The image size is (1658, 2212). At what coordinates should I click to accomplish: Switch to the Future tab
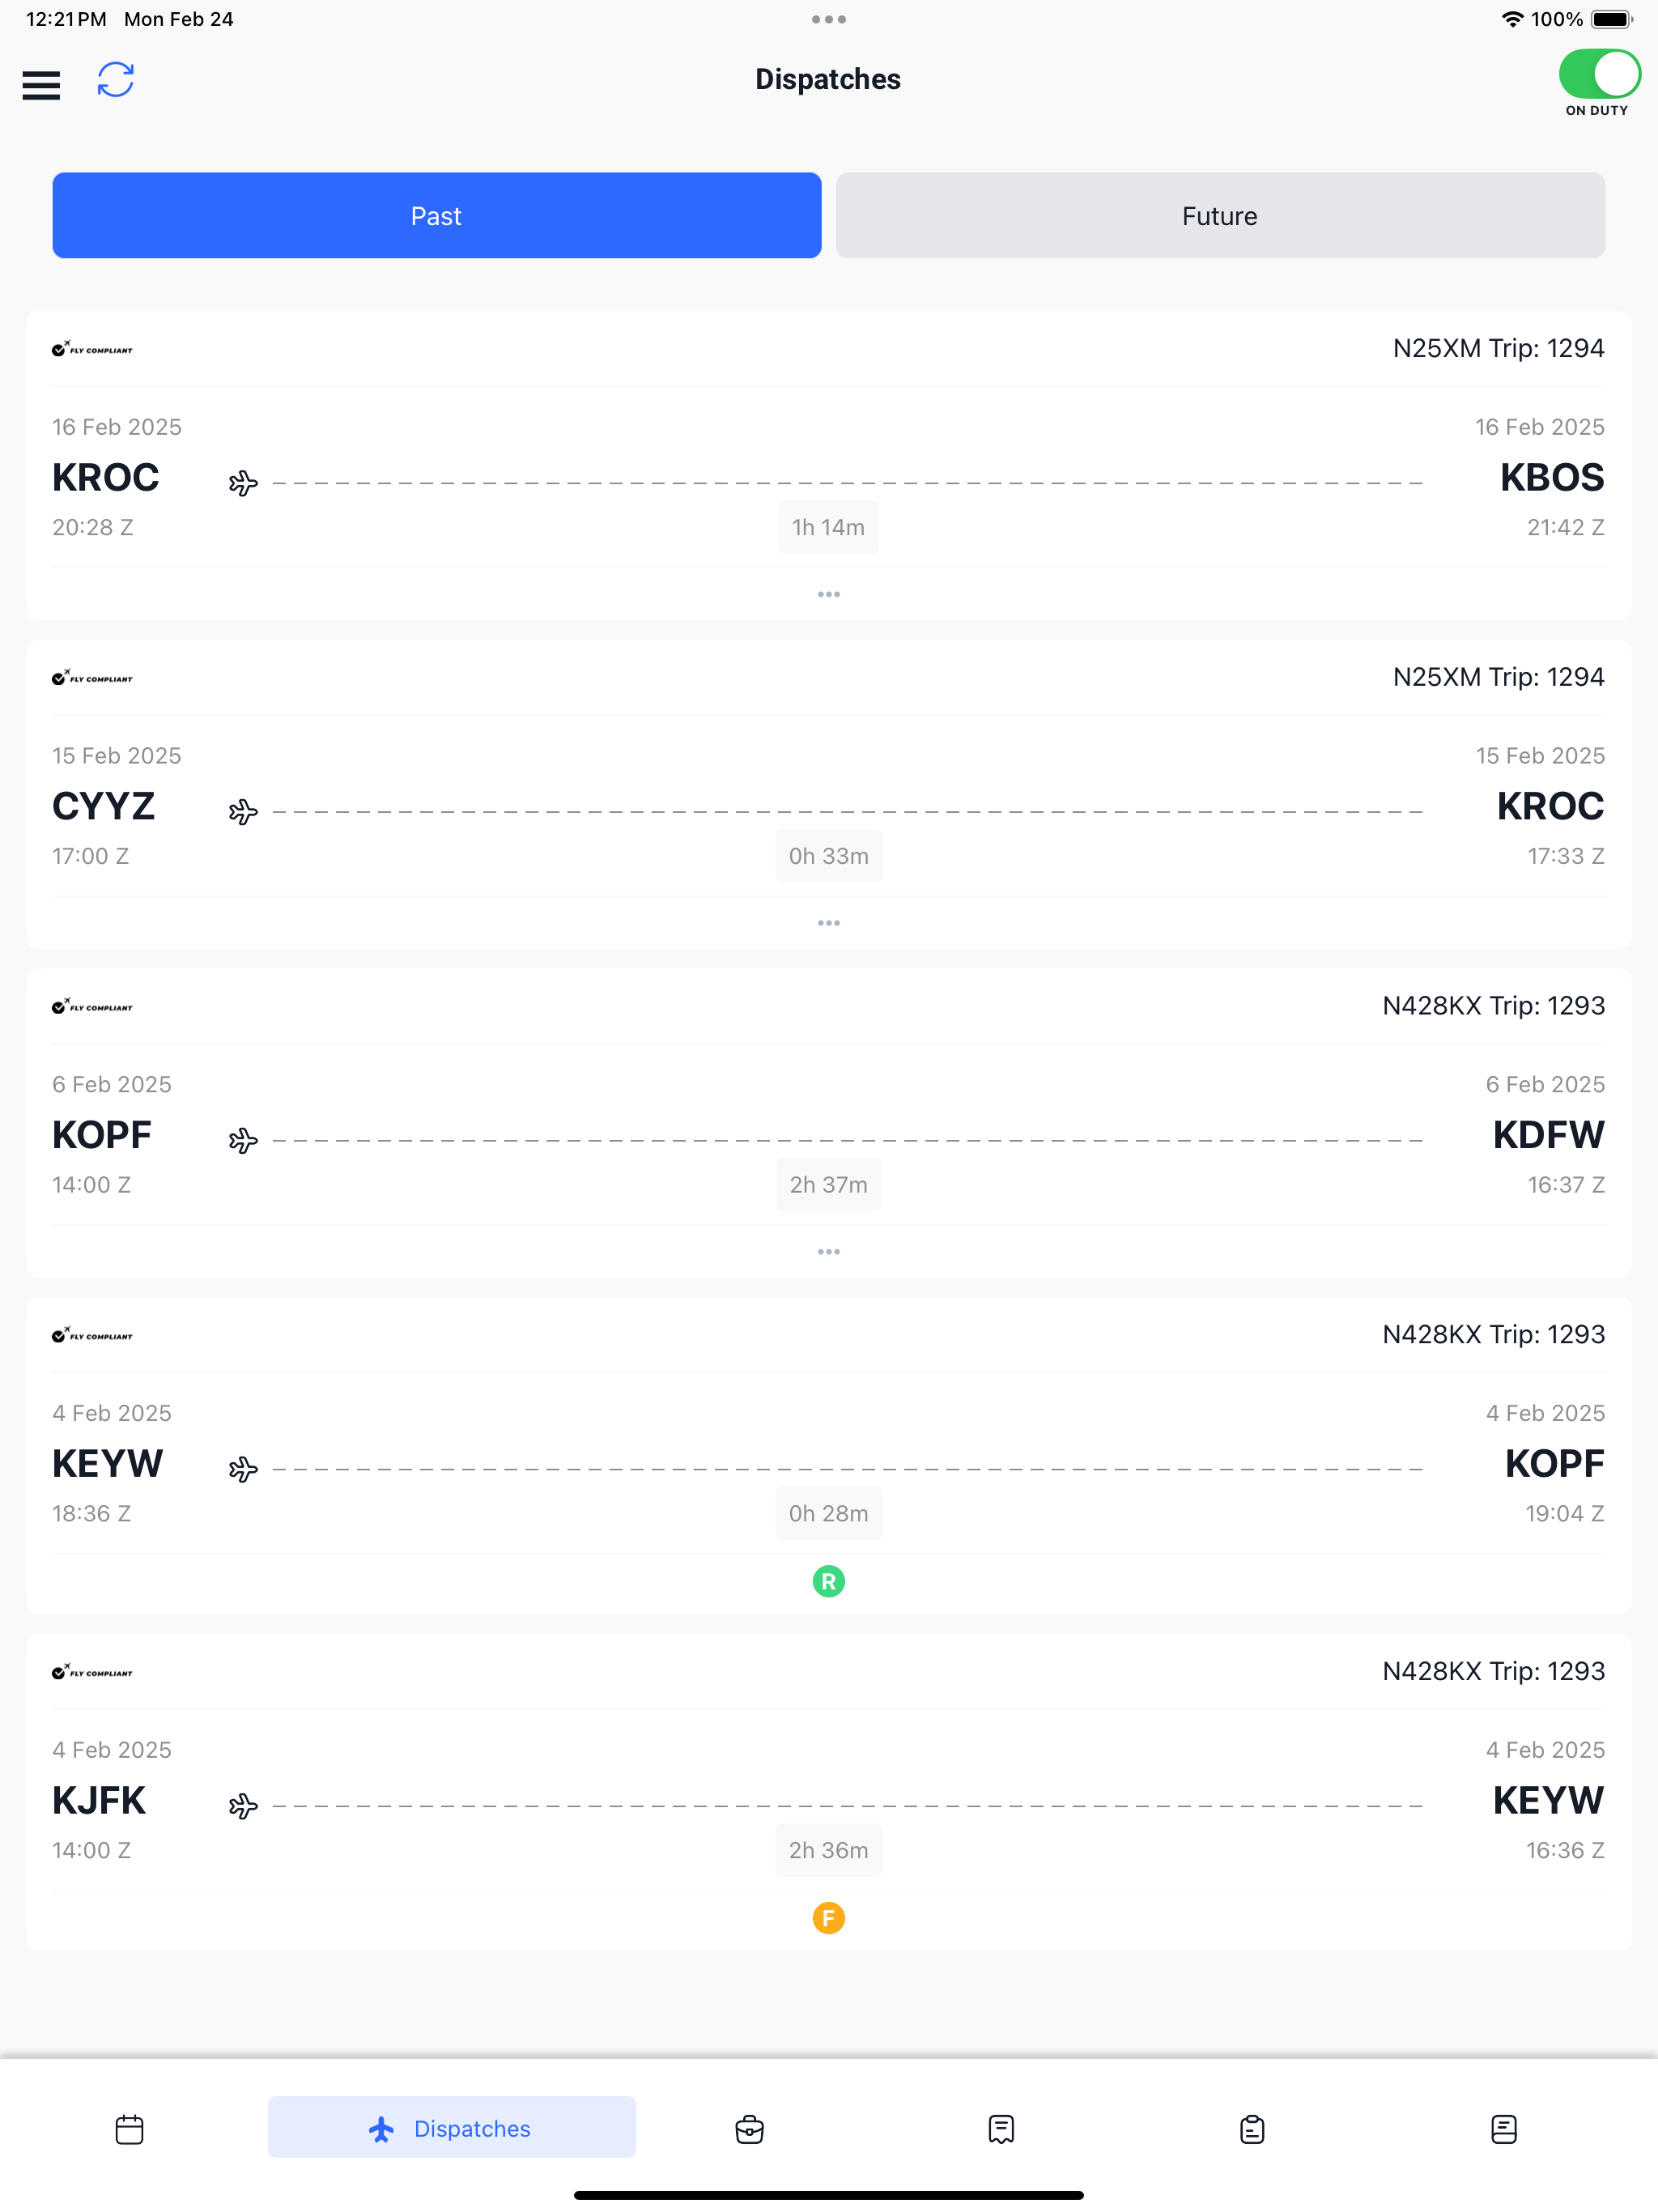click(x=1220, y=215)
